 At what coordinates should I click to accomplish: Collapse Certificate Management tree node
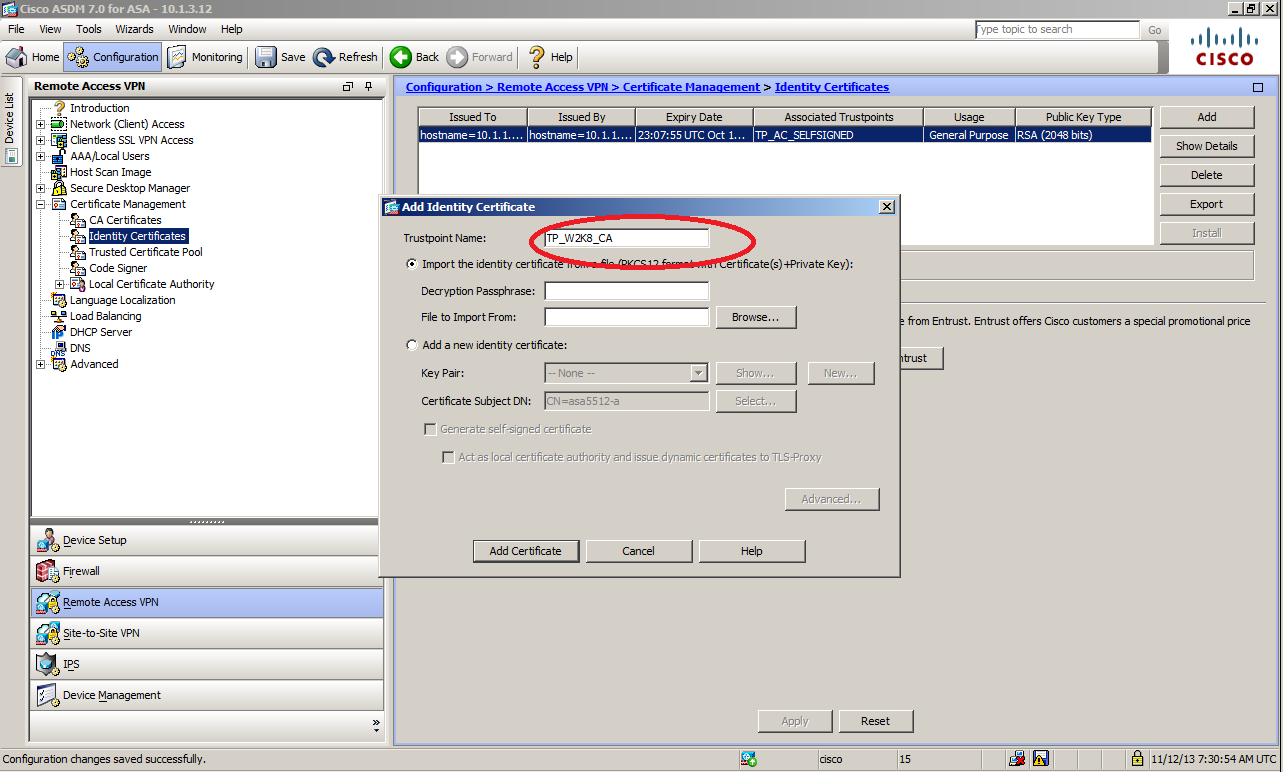tap(41, 204)
